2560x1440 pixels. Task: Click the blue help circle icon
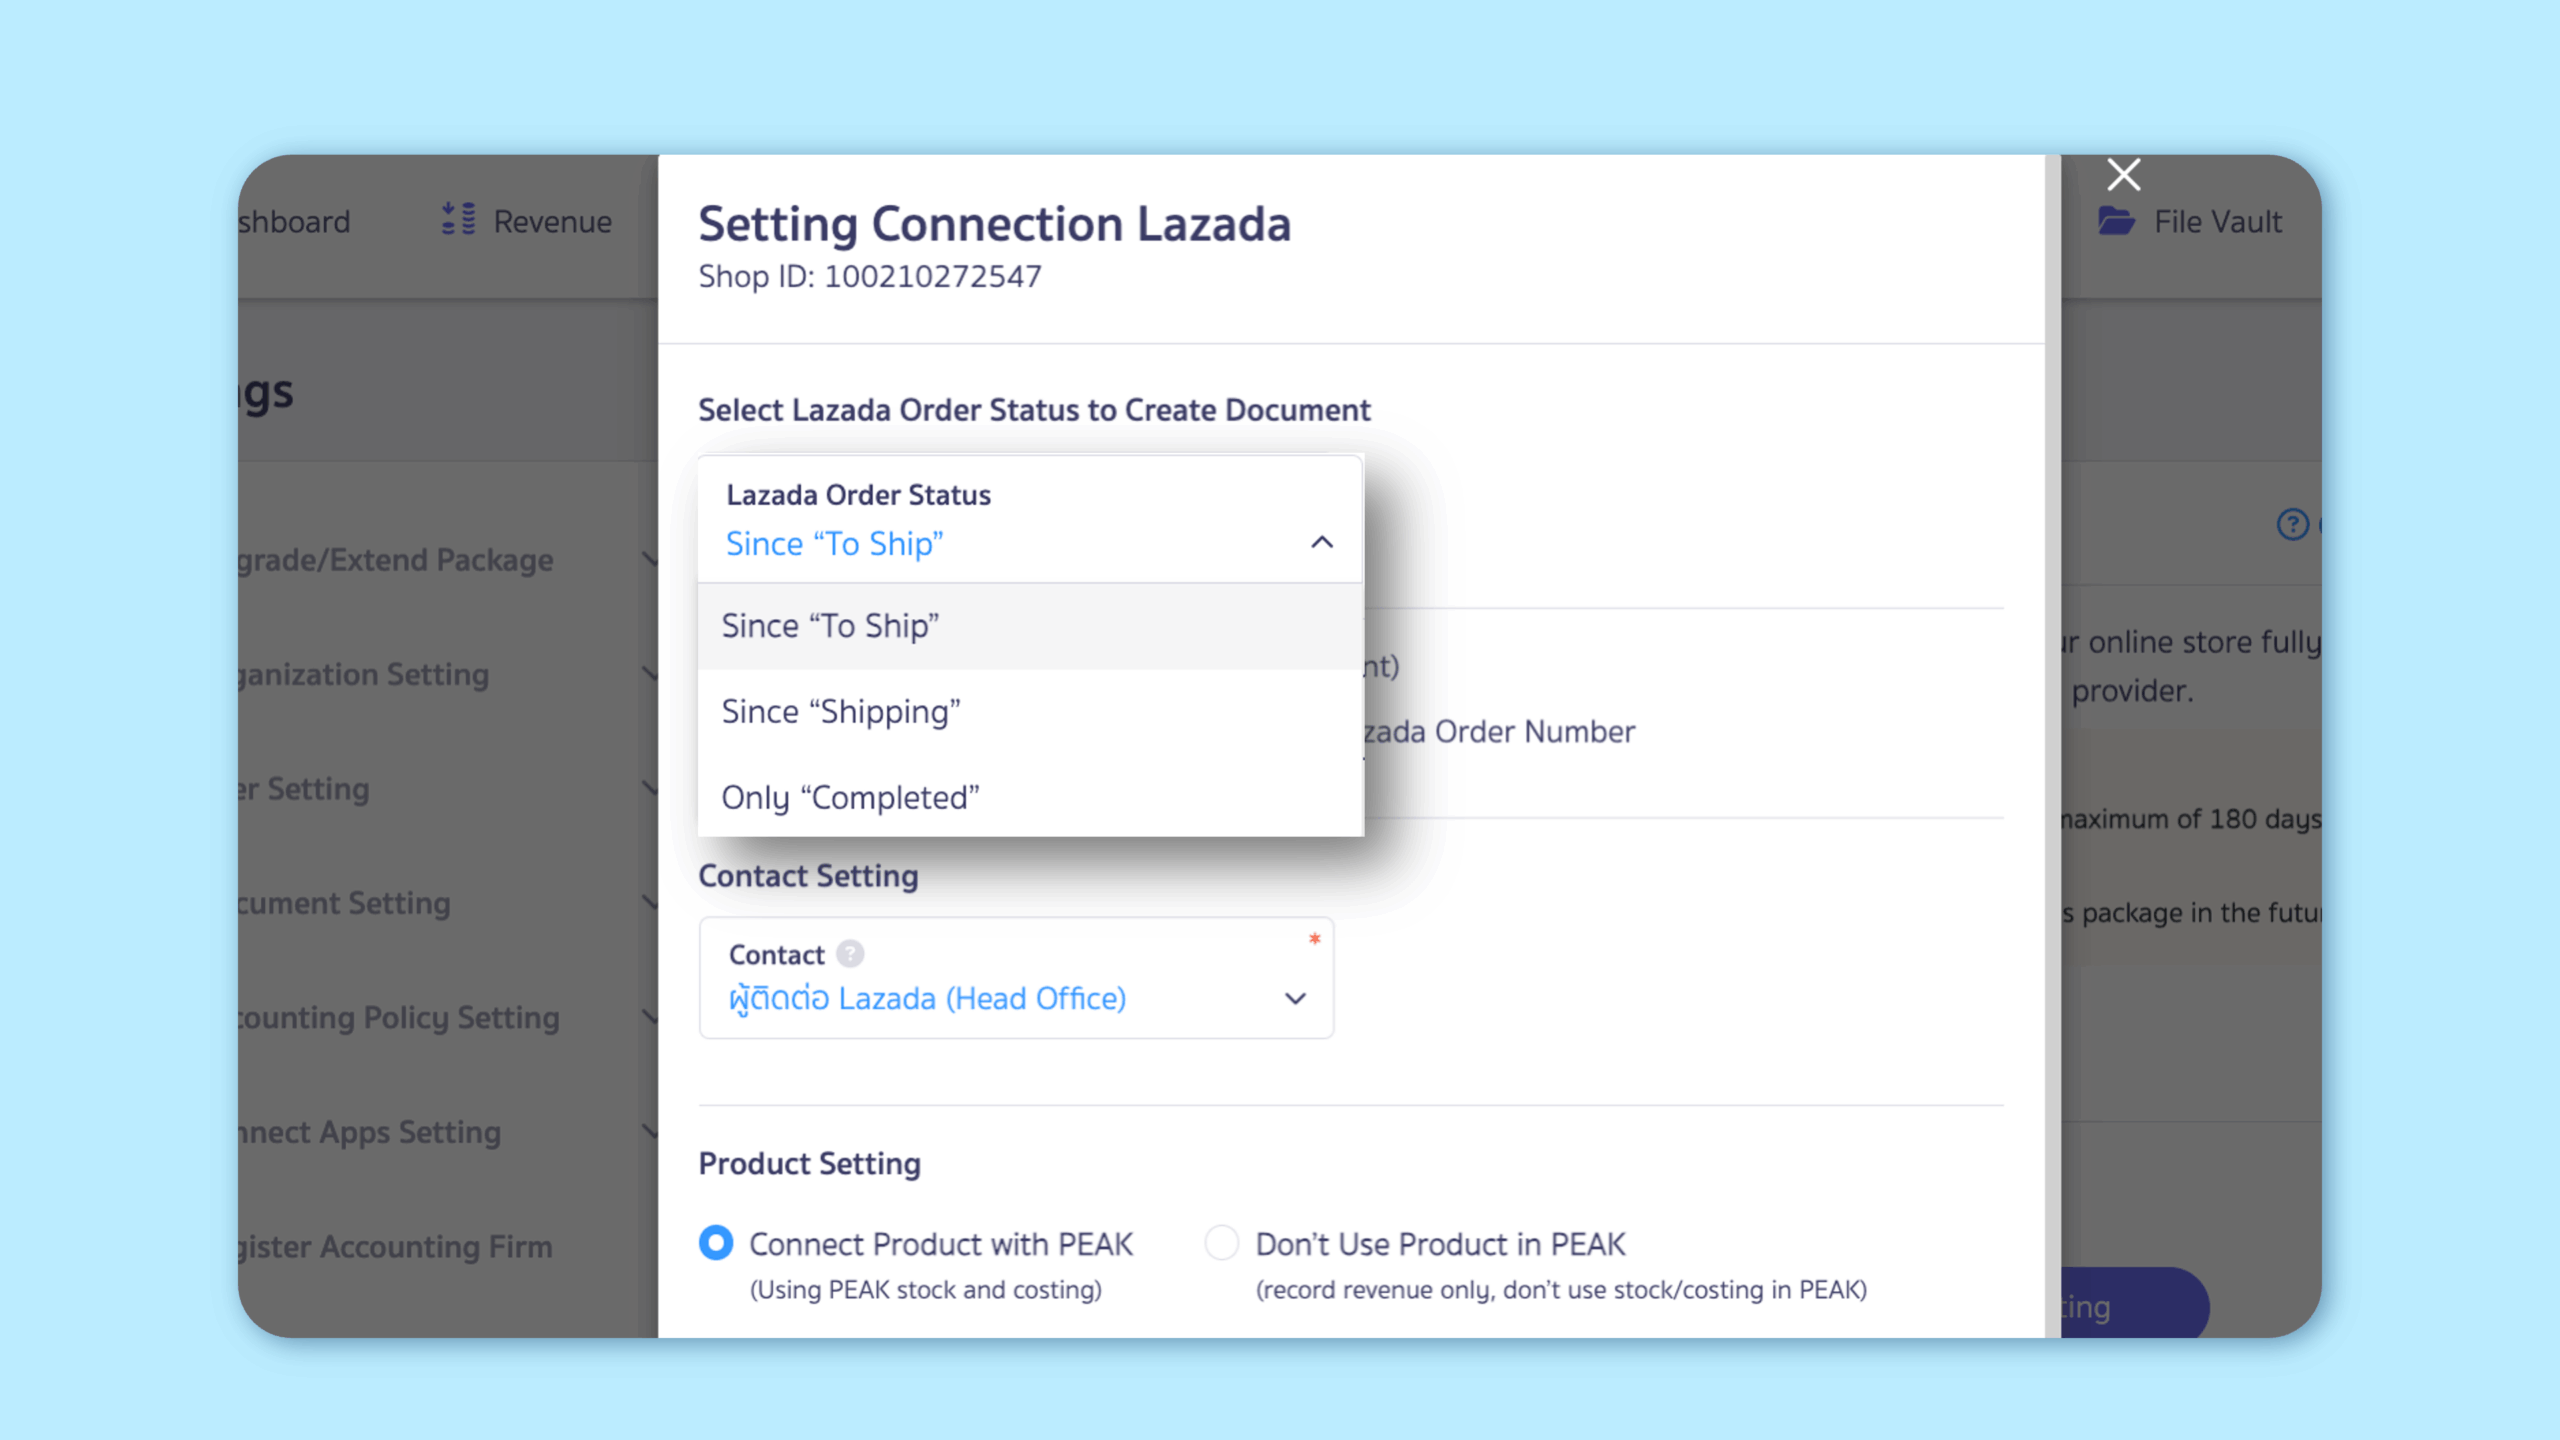pos(2292,524)
